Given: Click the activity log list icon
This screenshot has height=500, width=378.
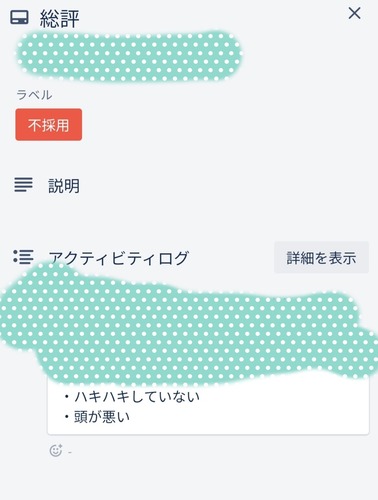Looking at the screenshot, I should [23, 257].
